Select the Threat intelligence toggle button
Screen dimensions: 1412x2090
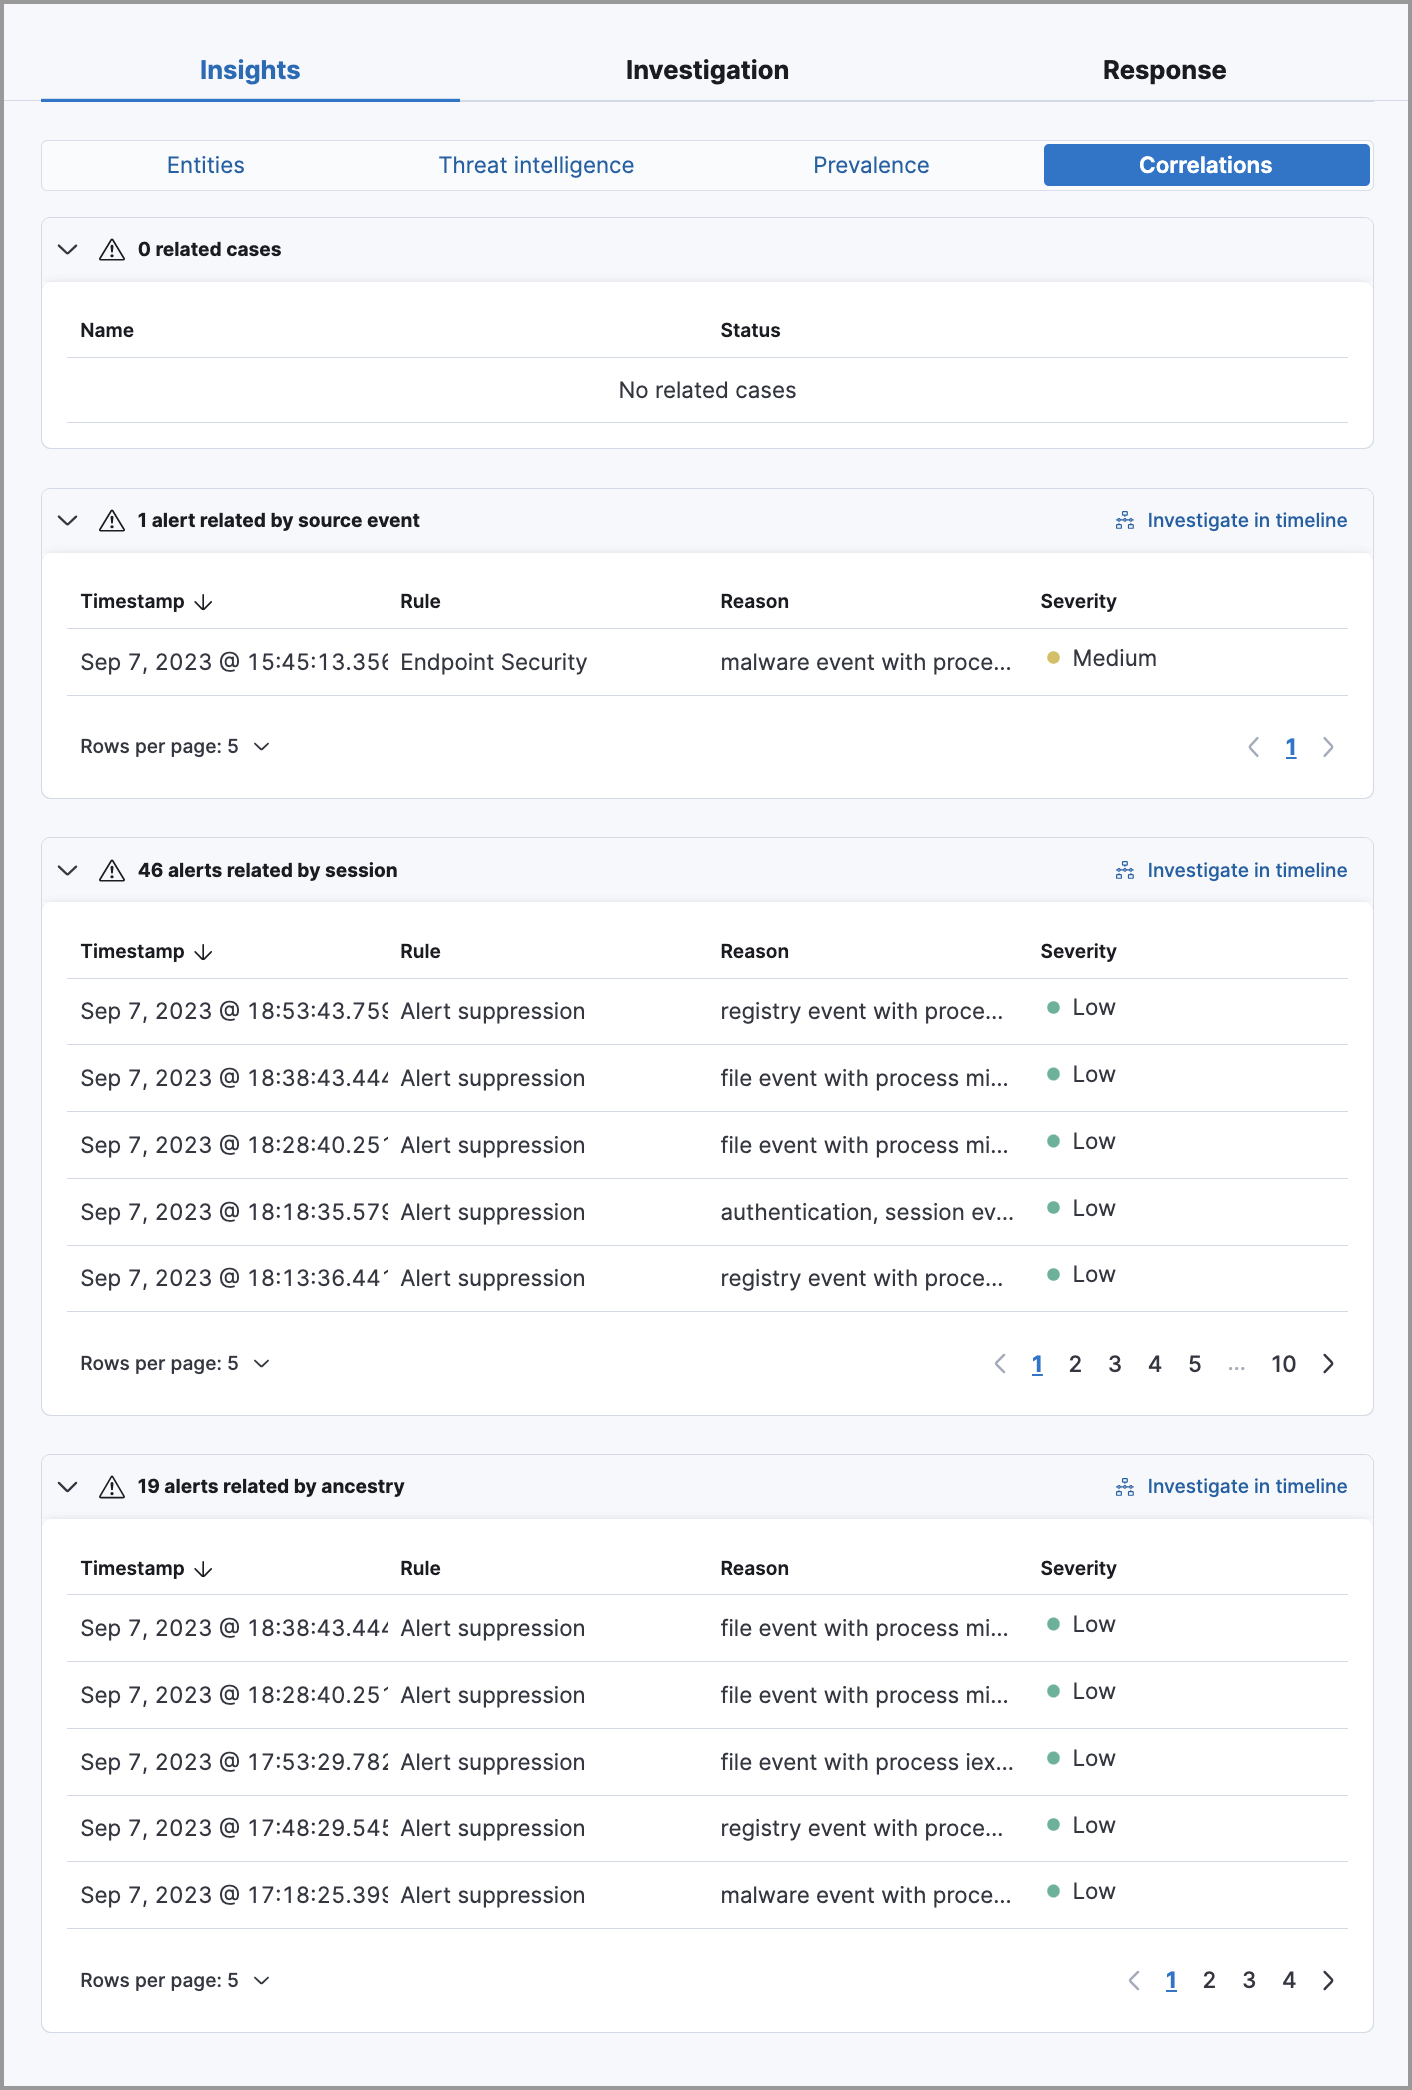[x=536, y=166]
